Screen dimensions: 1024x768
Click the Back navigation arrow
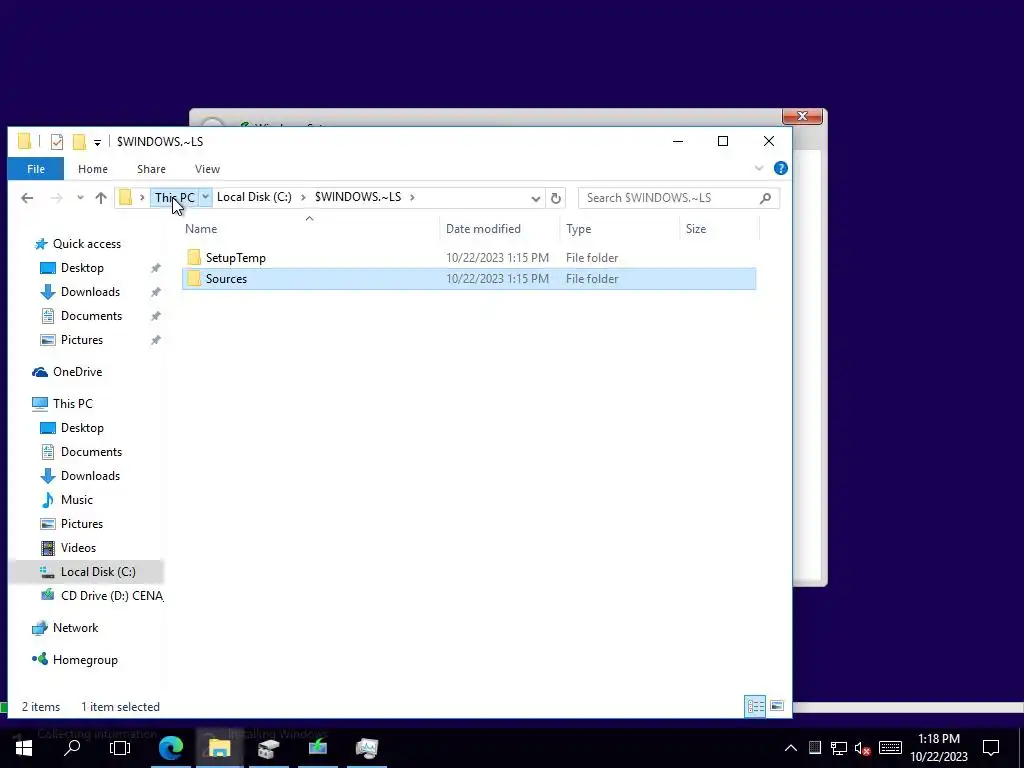point(27,198)
